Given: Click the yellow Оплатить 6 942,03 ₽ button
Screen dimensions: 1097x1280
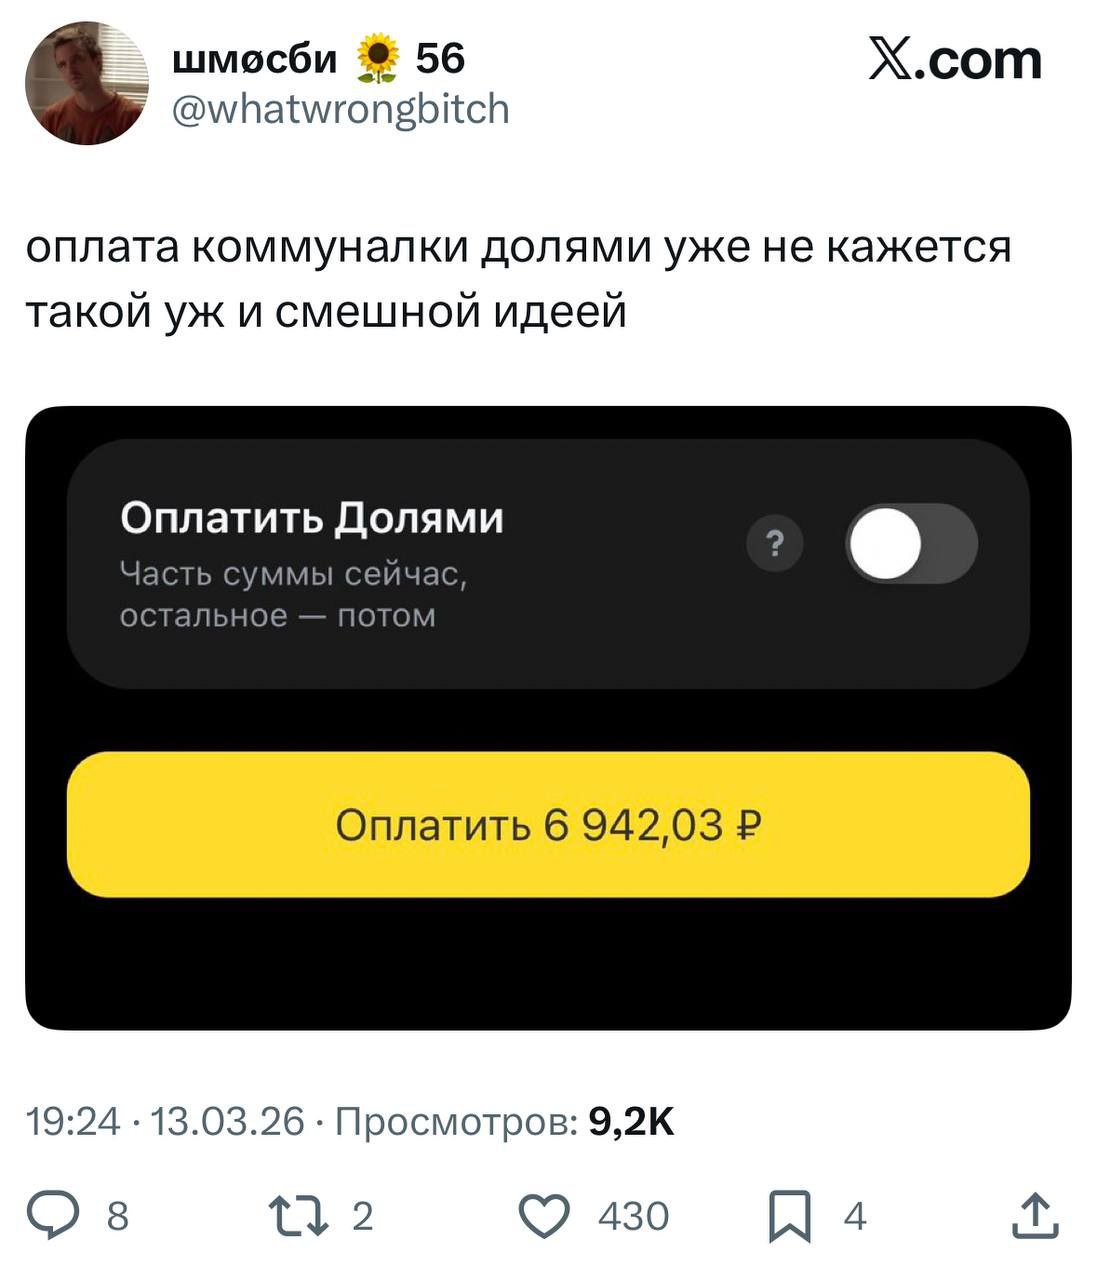Looking at the screenshot, I should pos(548,824).
